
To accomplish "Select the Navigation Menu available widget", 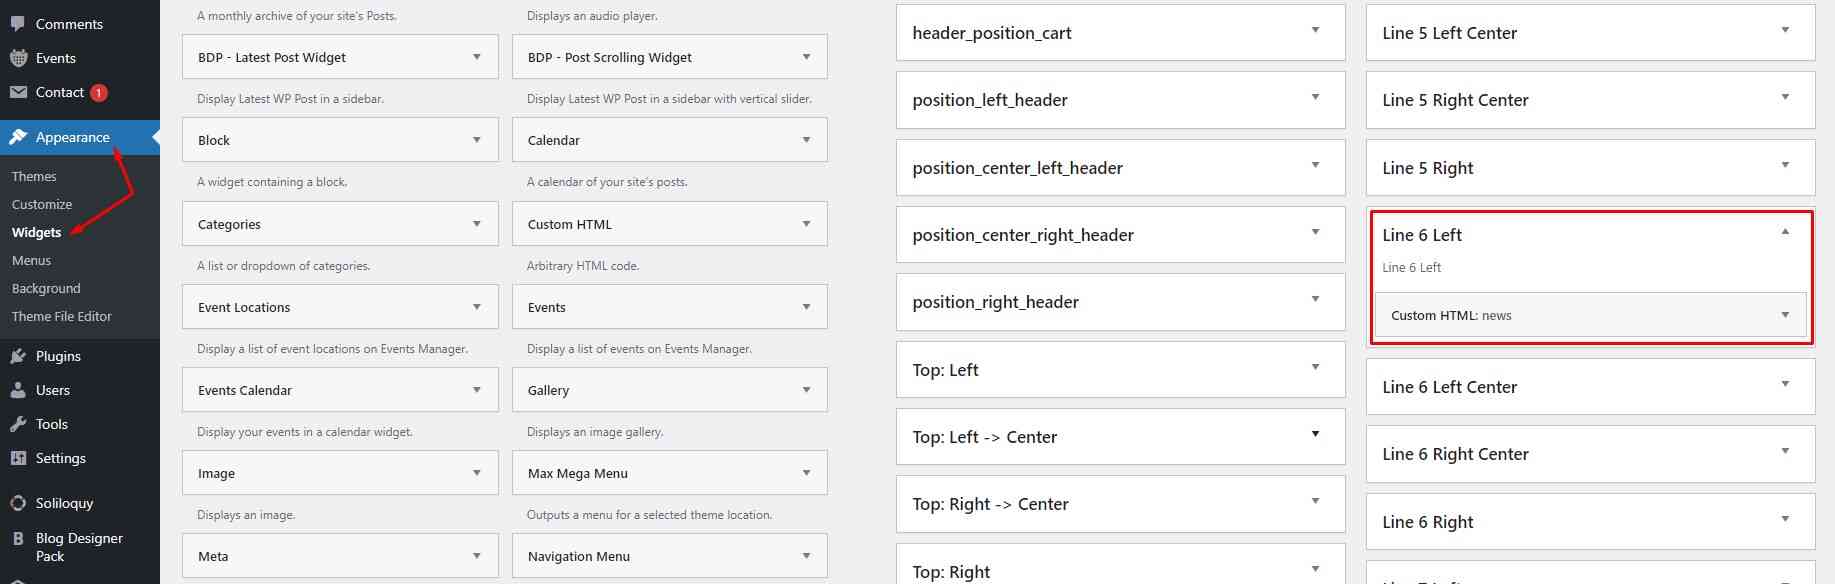I will 579,556.
